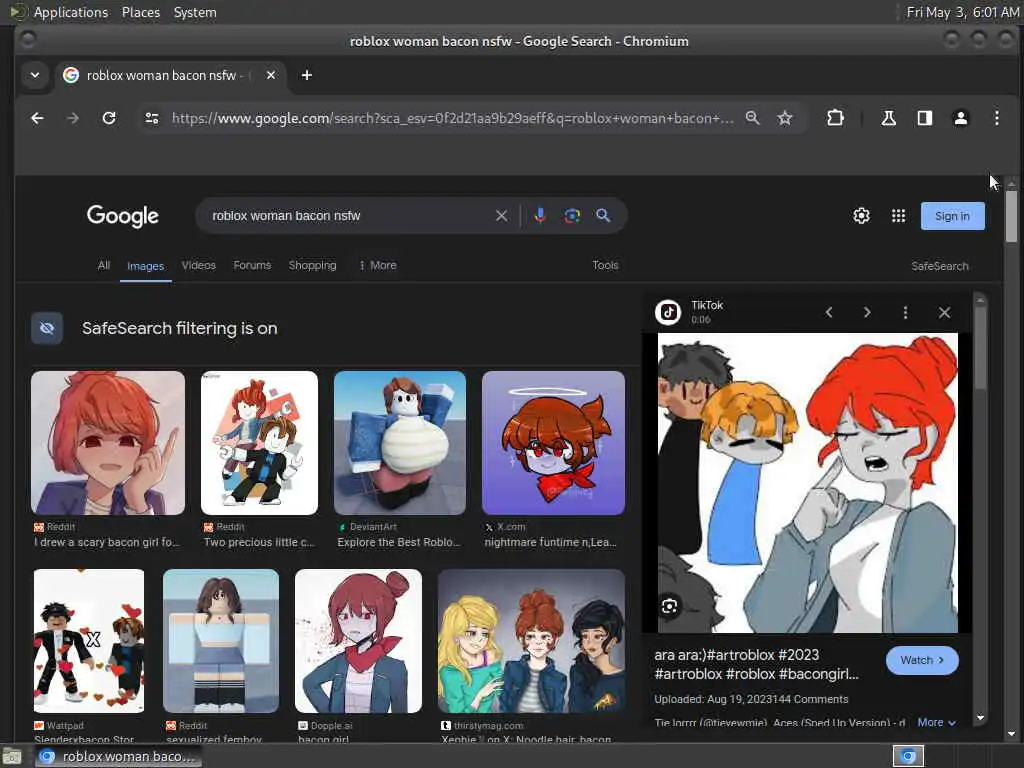This screenshot has height=768, width=1024.
Task: Click the main page vertical scrollbar
Action: [1011, 216]
